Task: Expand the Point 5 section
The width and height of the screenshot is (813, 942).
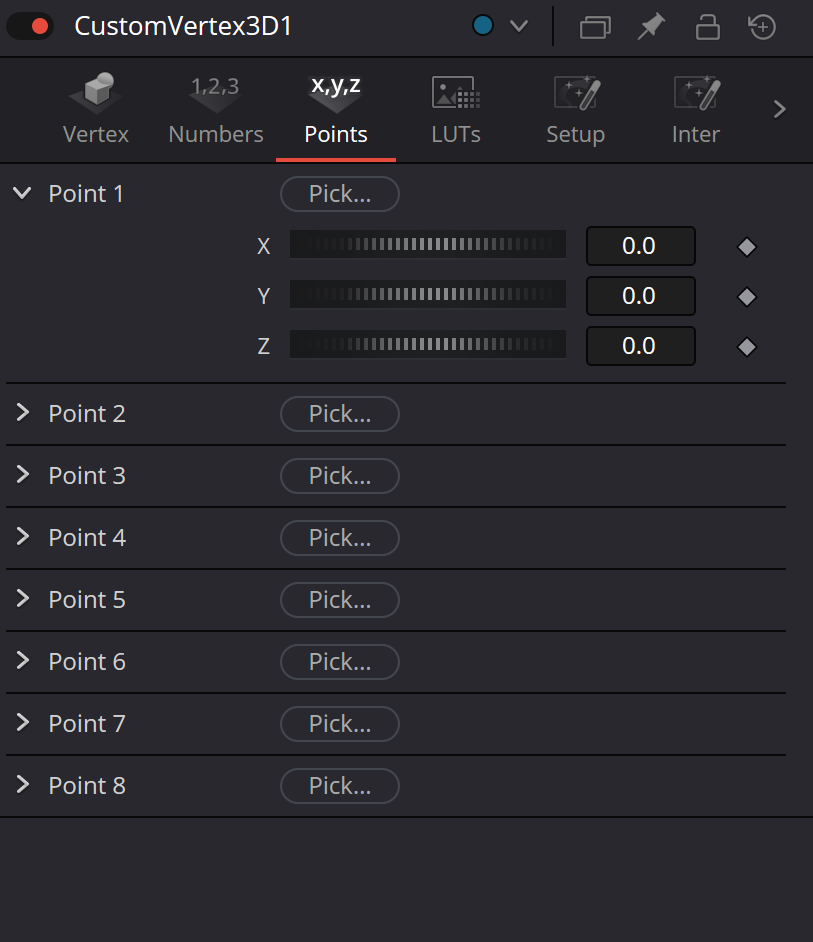Action: pos(23,598)
